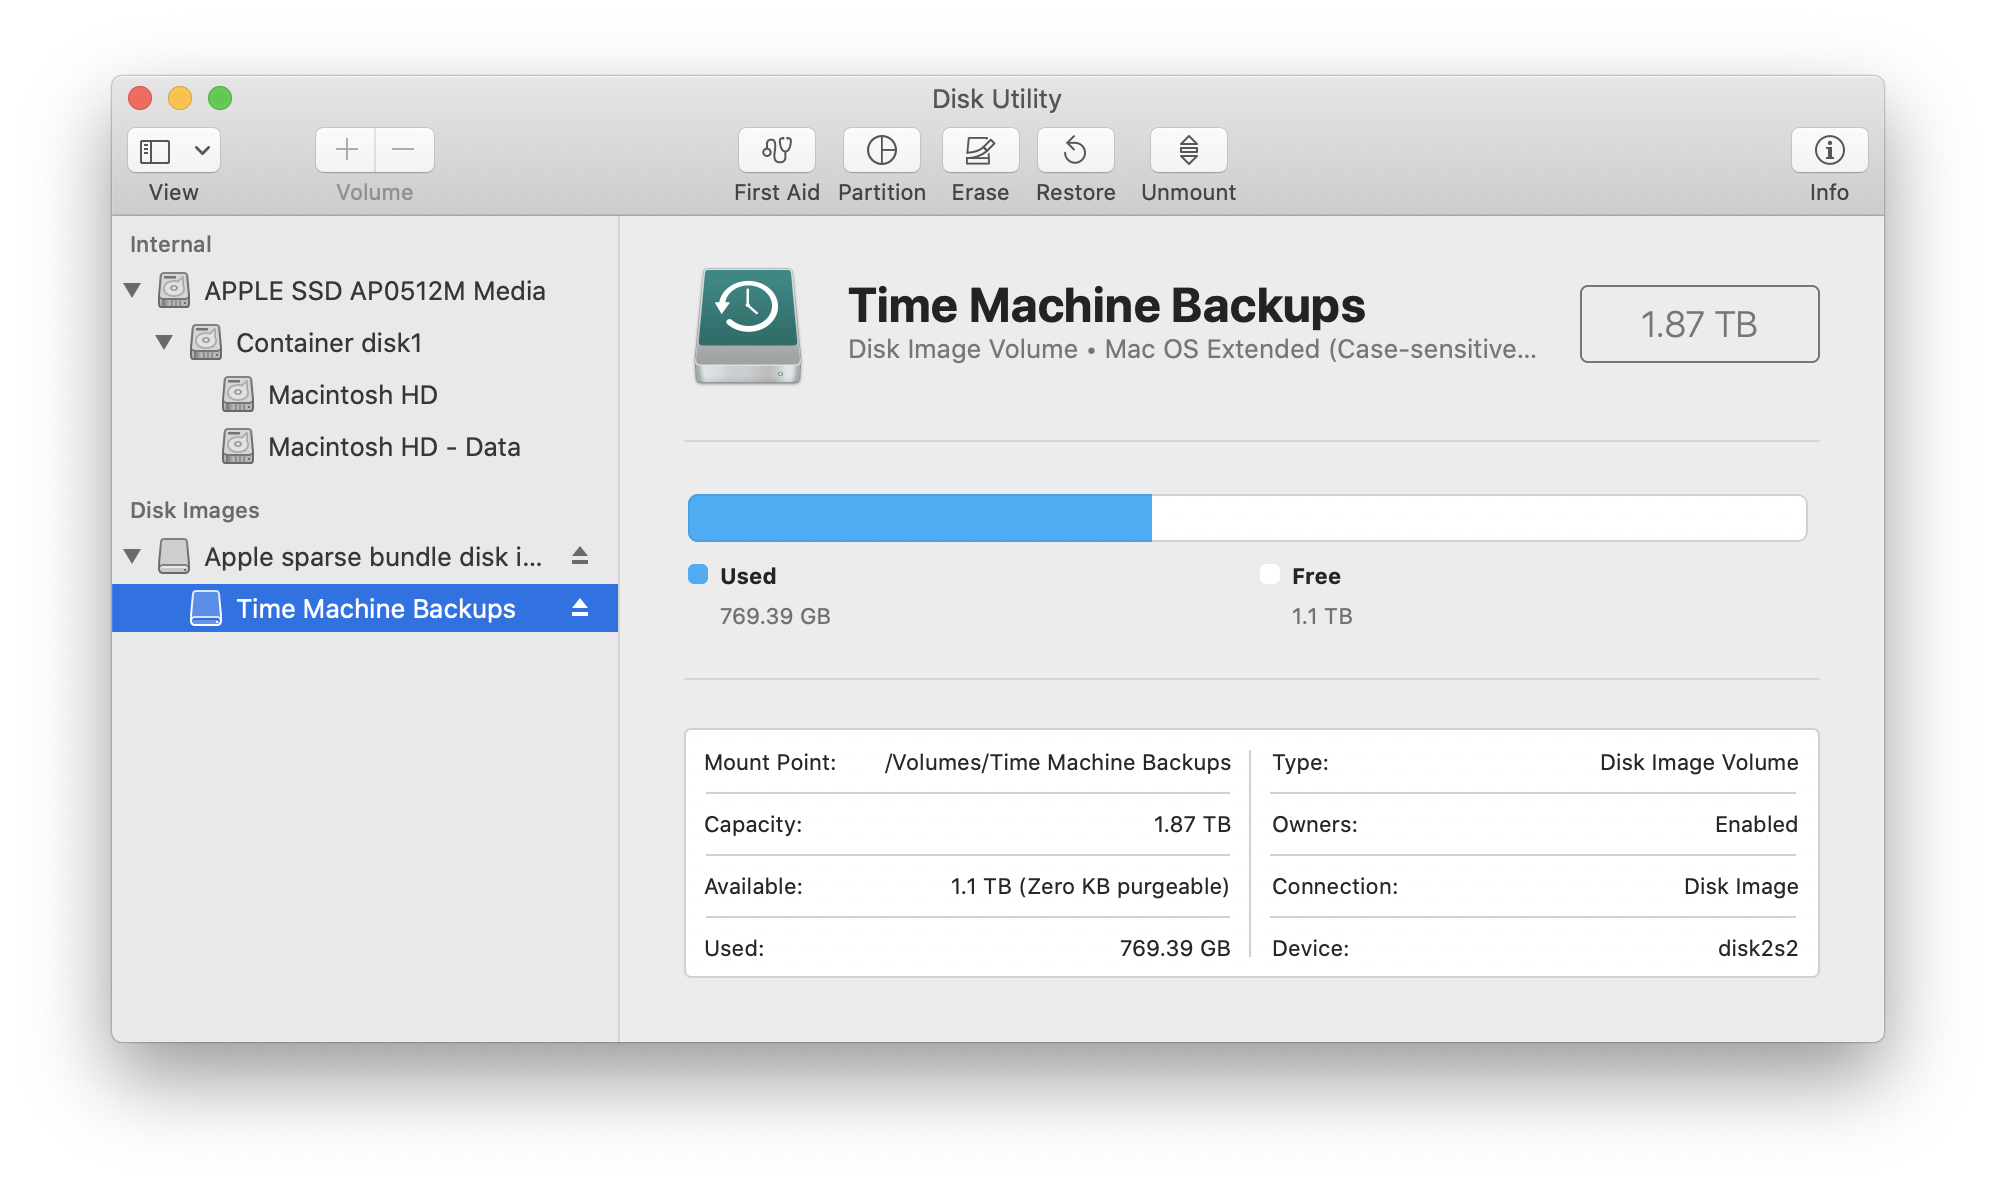Run First Aid on the volume
Viewport: 1996px width, 1190px height.
point(776,151)
